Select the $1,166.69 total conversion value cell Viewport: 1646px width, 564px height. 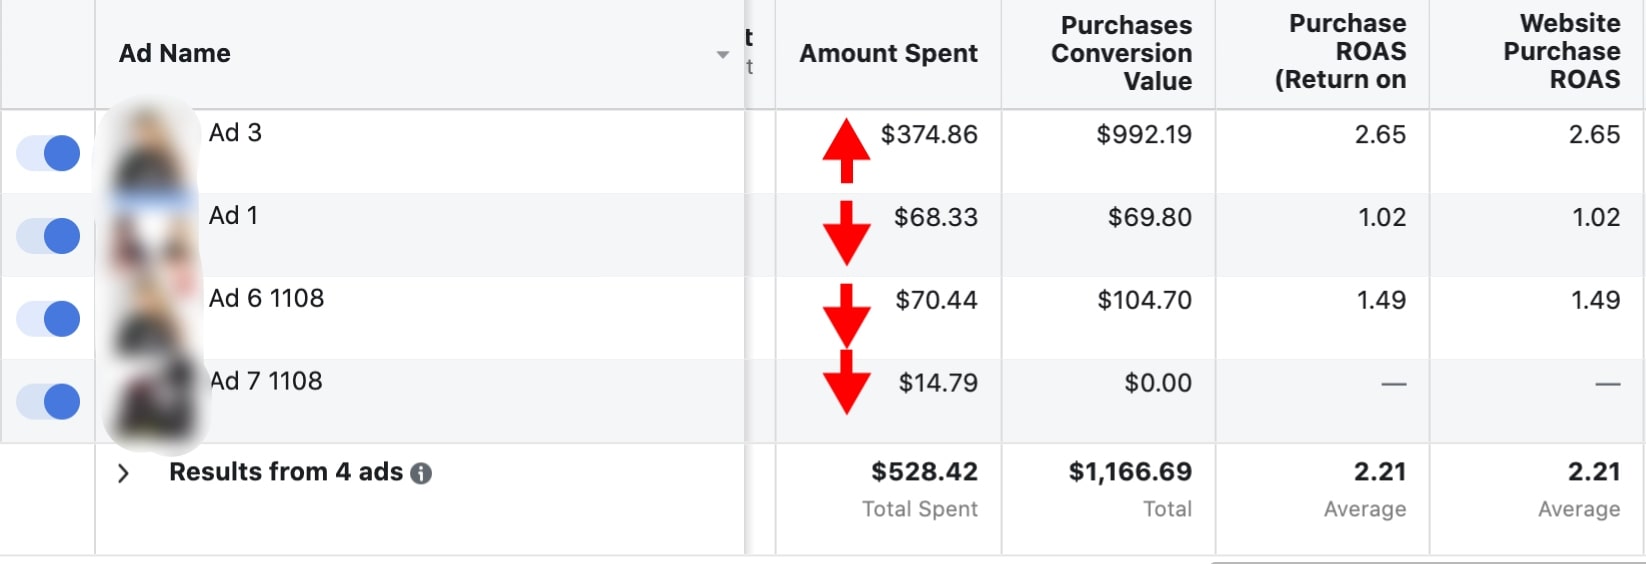click(x=1130, y=472)
